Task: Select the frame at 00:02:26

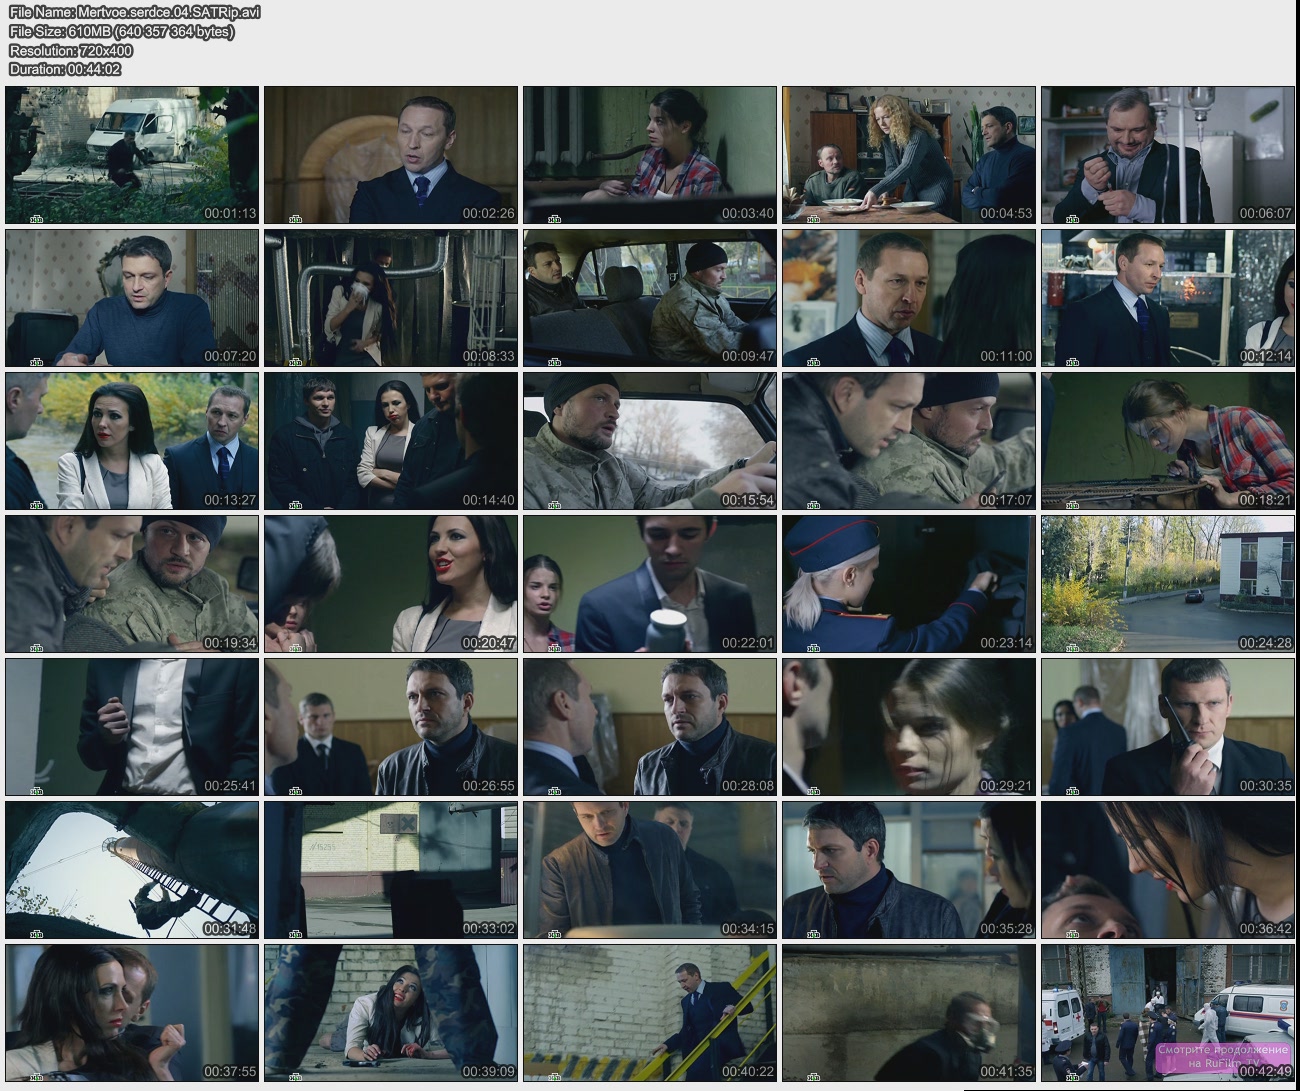Action: coord(391,155)
